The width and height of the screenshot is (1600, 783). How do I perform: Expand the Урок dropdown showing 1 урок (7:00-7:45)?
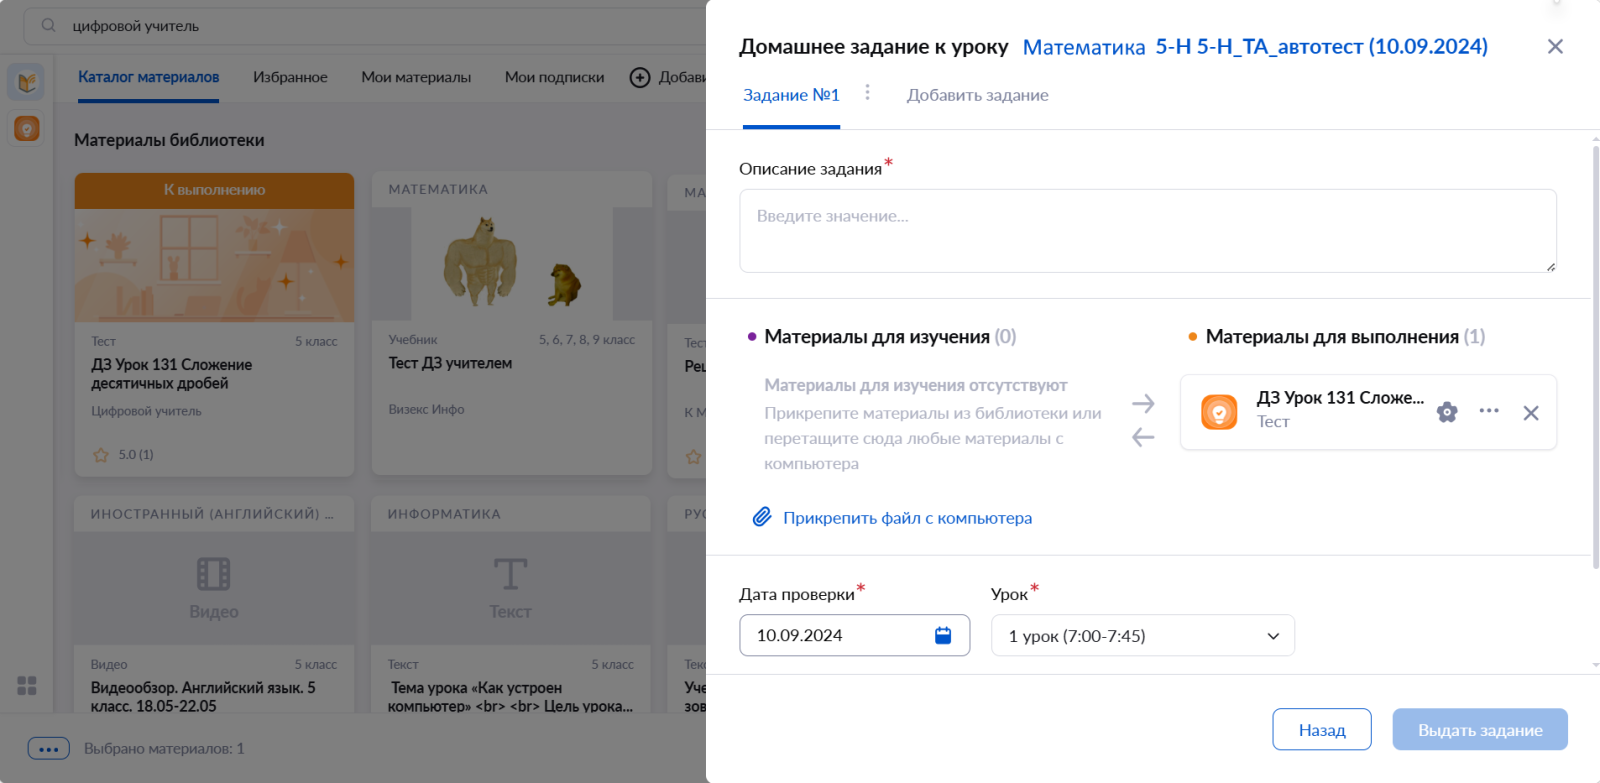(1143, 635)
